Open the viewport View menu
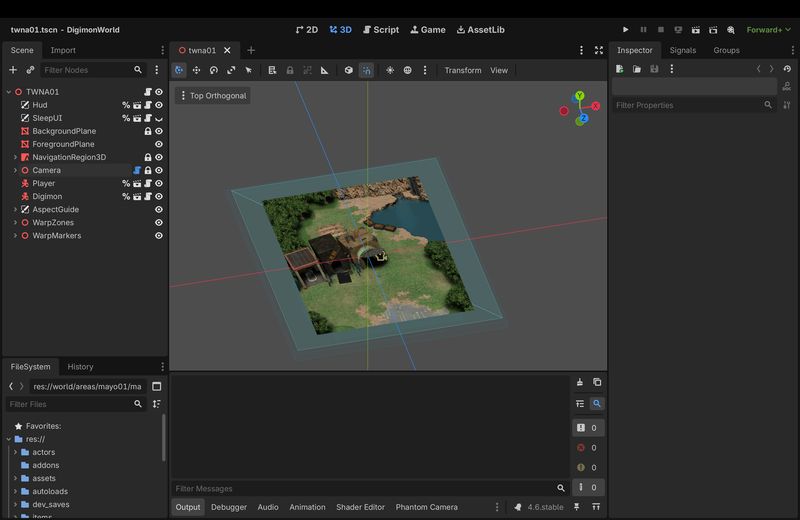This screenshot has width=800, height=520. (x=499, y=70)
